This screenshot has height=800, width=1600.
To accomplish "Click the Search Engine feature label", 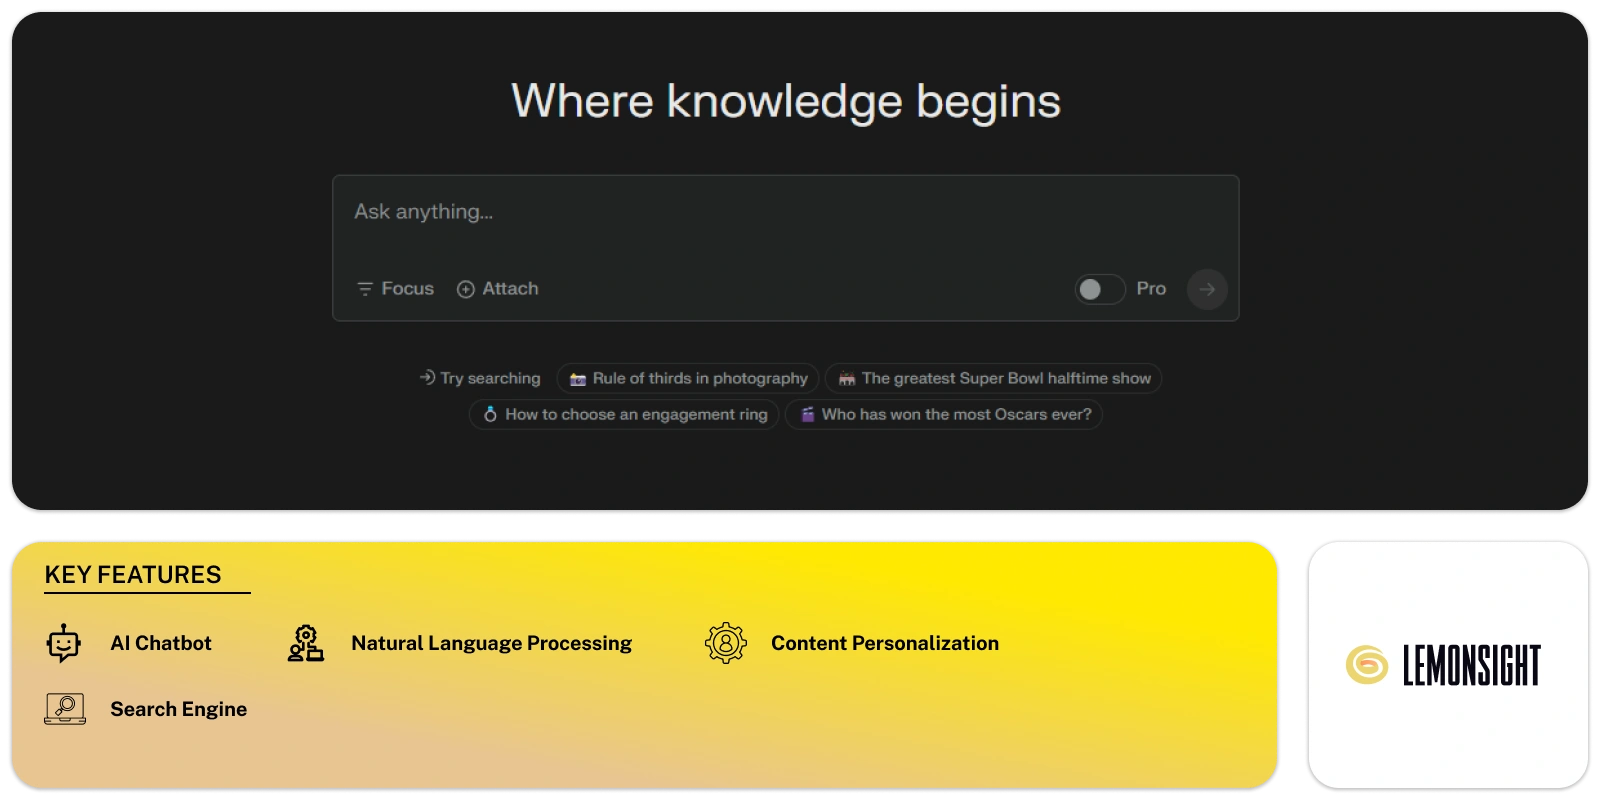I will 178,709.
